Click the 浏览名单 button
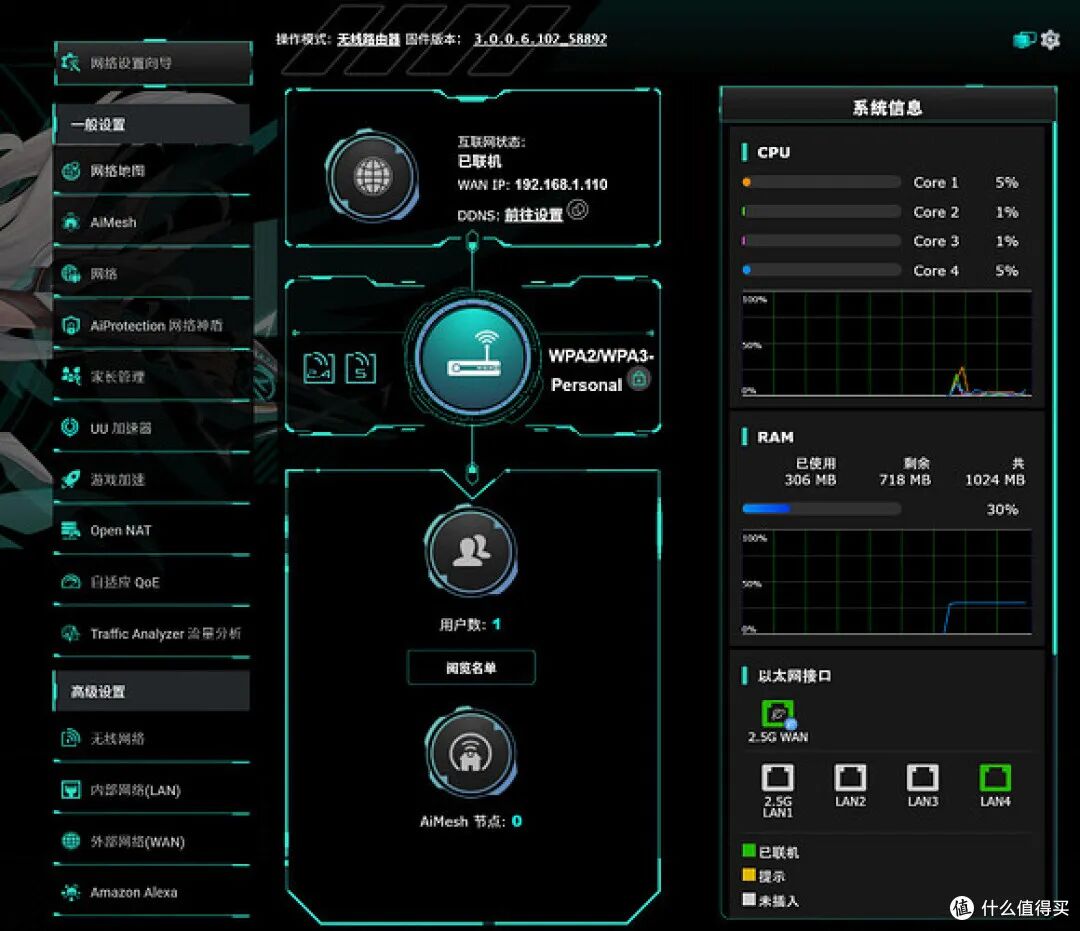The image size is (1080, 931). coord(472,667)
